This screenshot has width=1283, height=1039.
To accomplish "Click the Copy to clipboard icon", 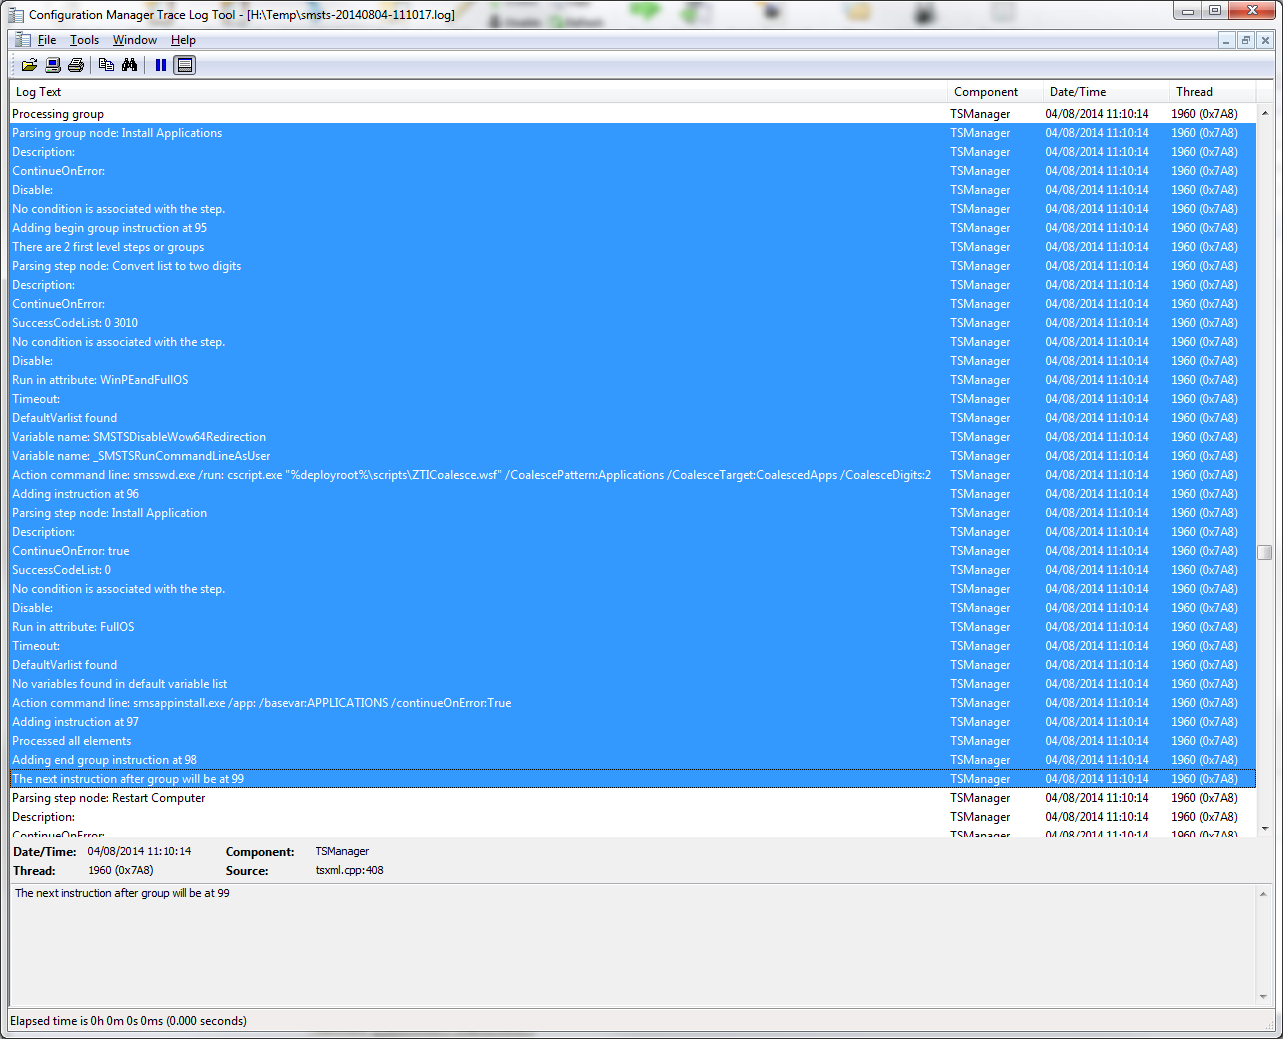I will tap(106, 65).
